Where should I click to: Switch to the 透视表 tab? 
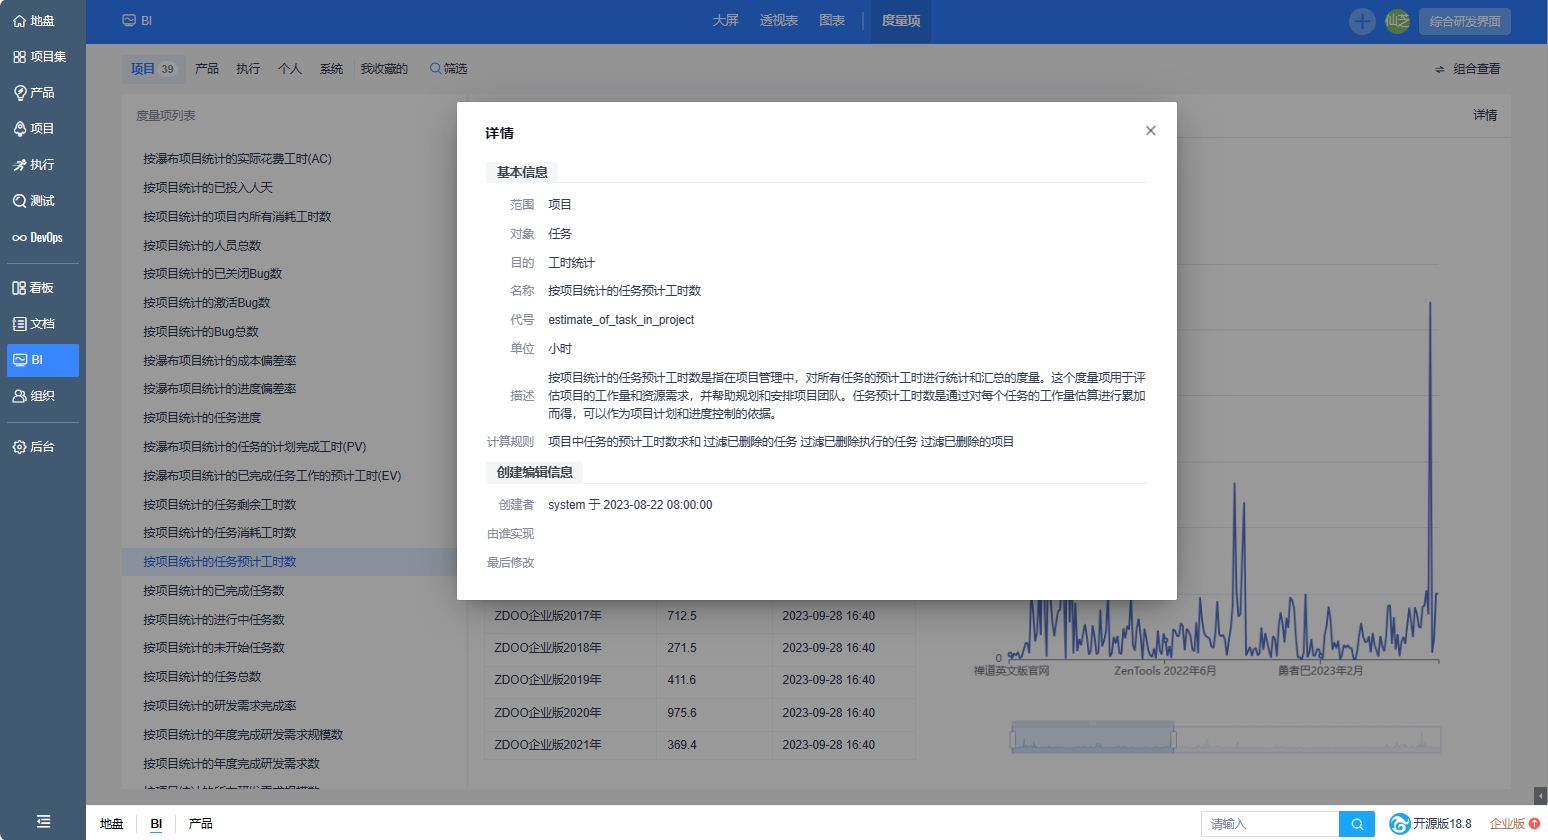tap(778, 21)
